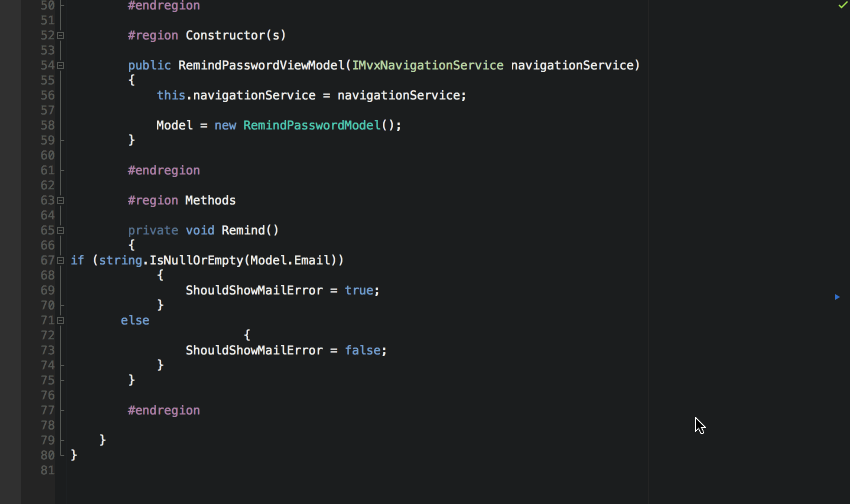
Task: Click the 'void' keyword on line 65
Action: tap(200, 230)
